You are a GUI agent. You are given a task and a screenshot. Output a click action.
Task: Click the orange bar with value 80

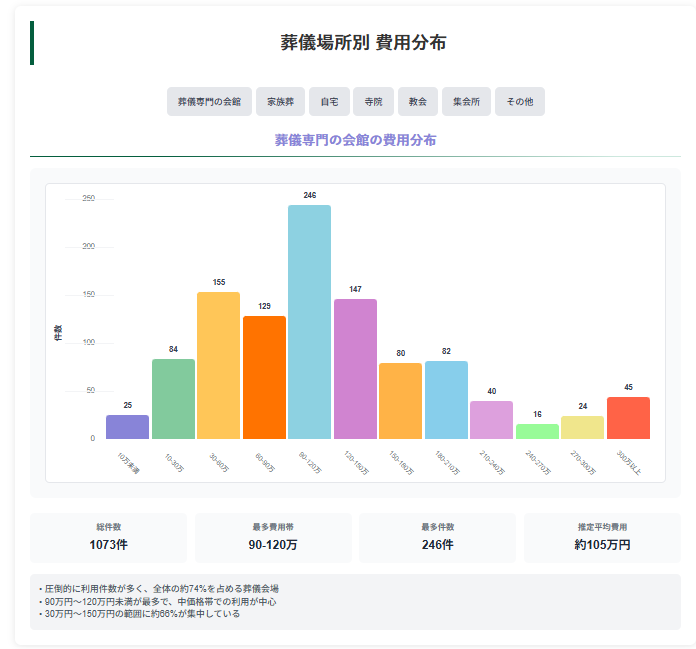400,401
